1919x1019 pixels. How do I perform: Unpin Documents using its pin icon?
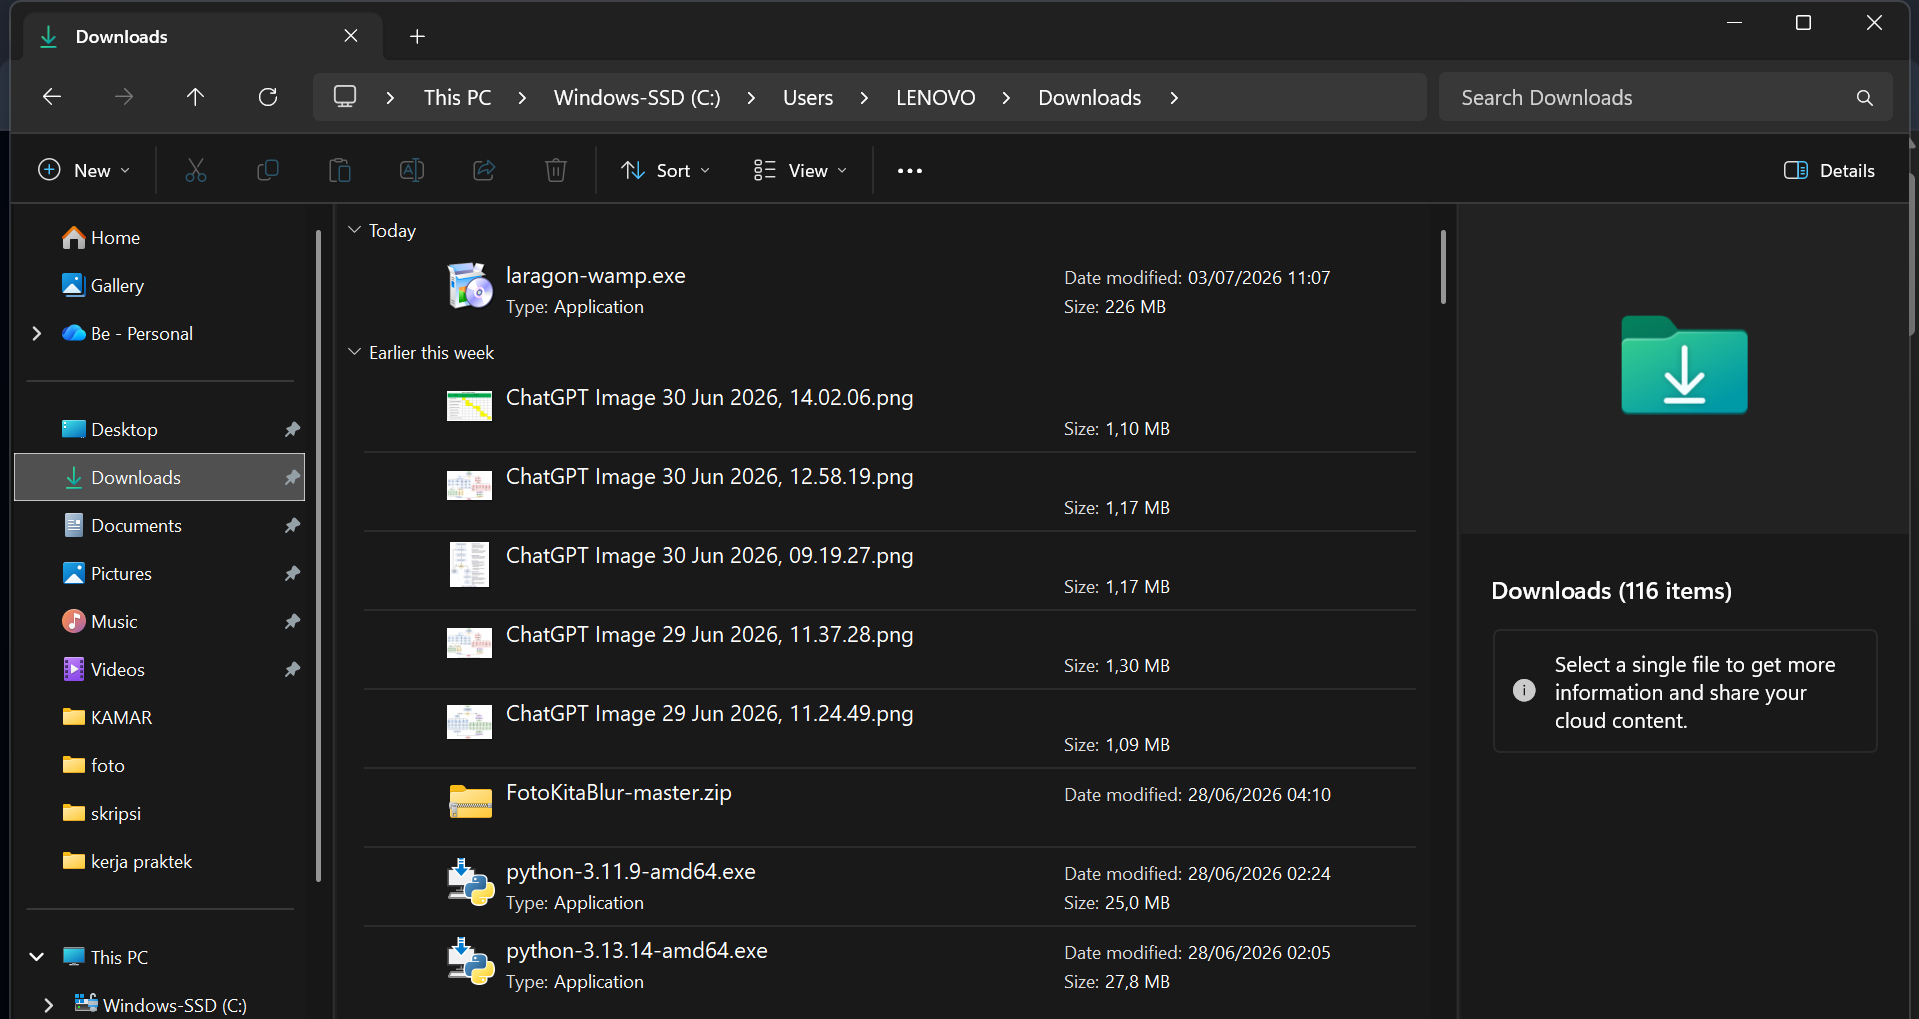[292, 526]
